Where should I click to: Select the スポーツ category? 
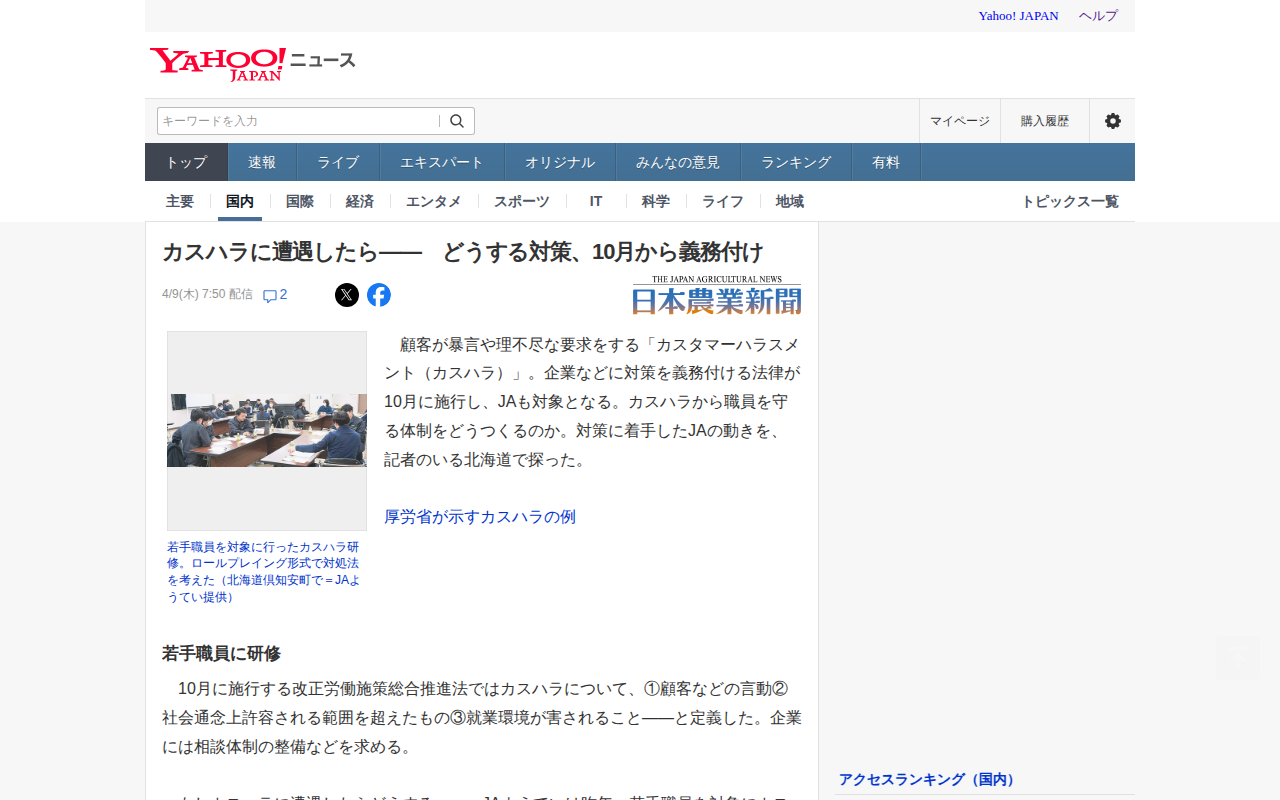click(522, 201)
